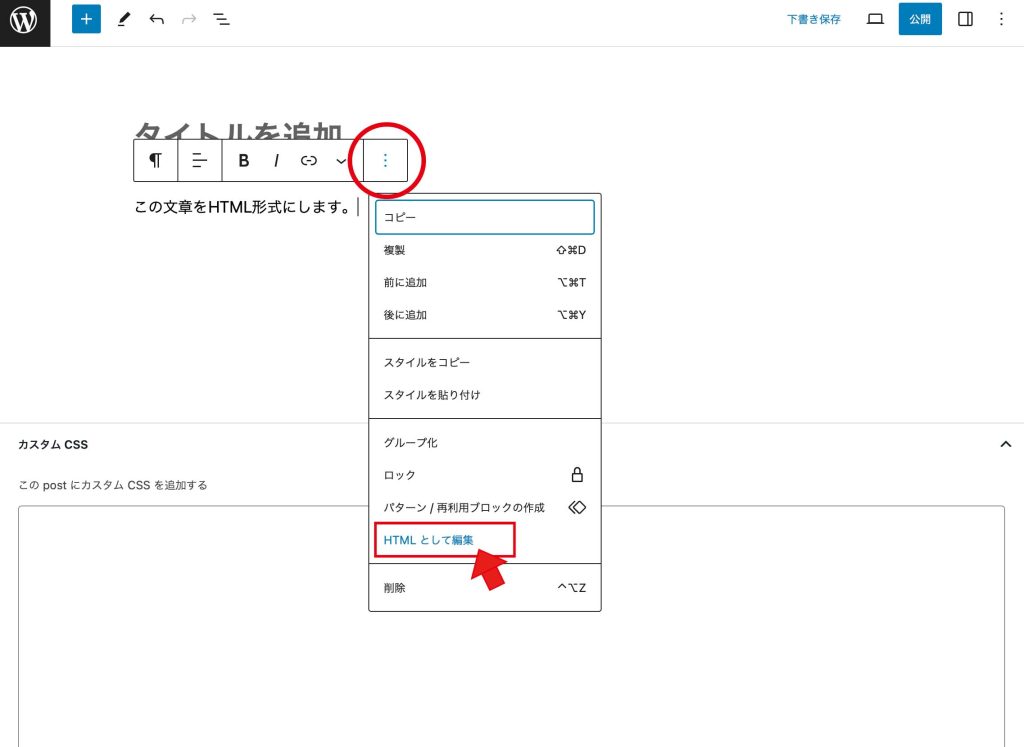
Task: Click the blue block inserter plus button
Action: (86, 19)
